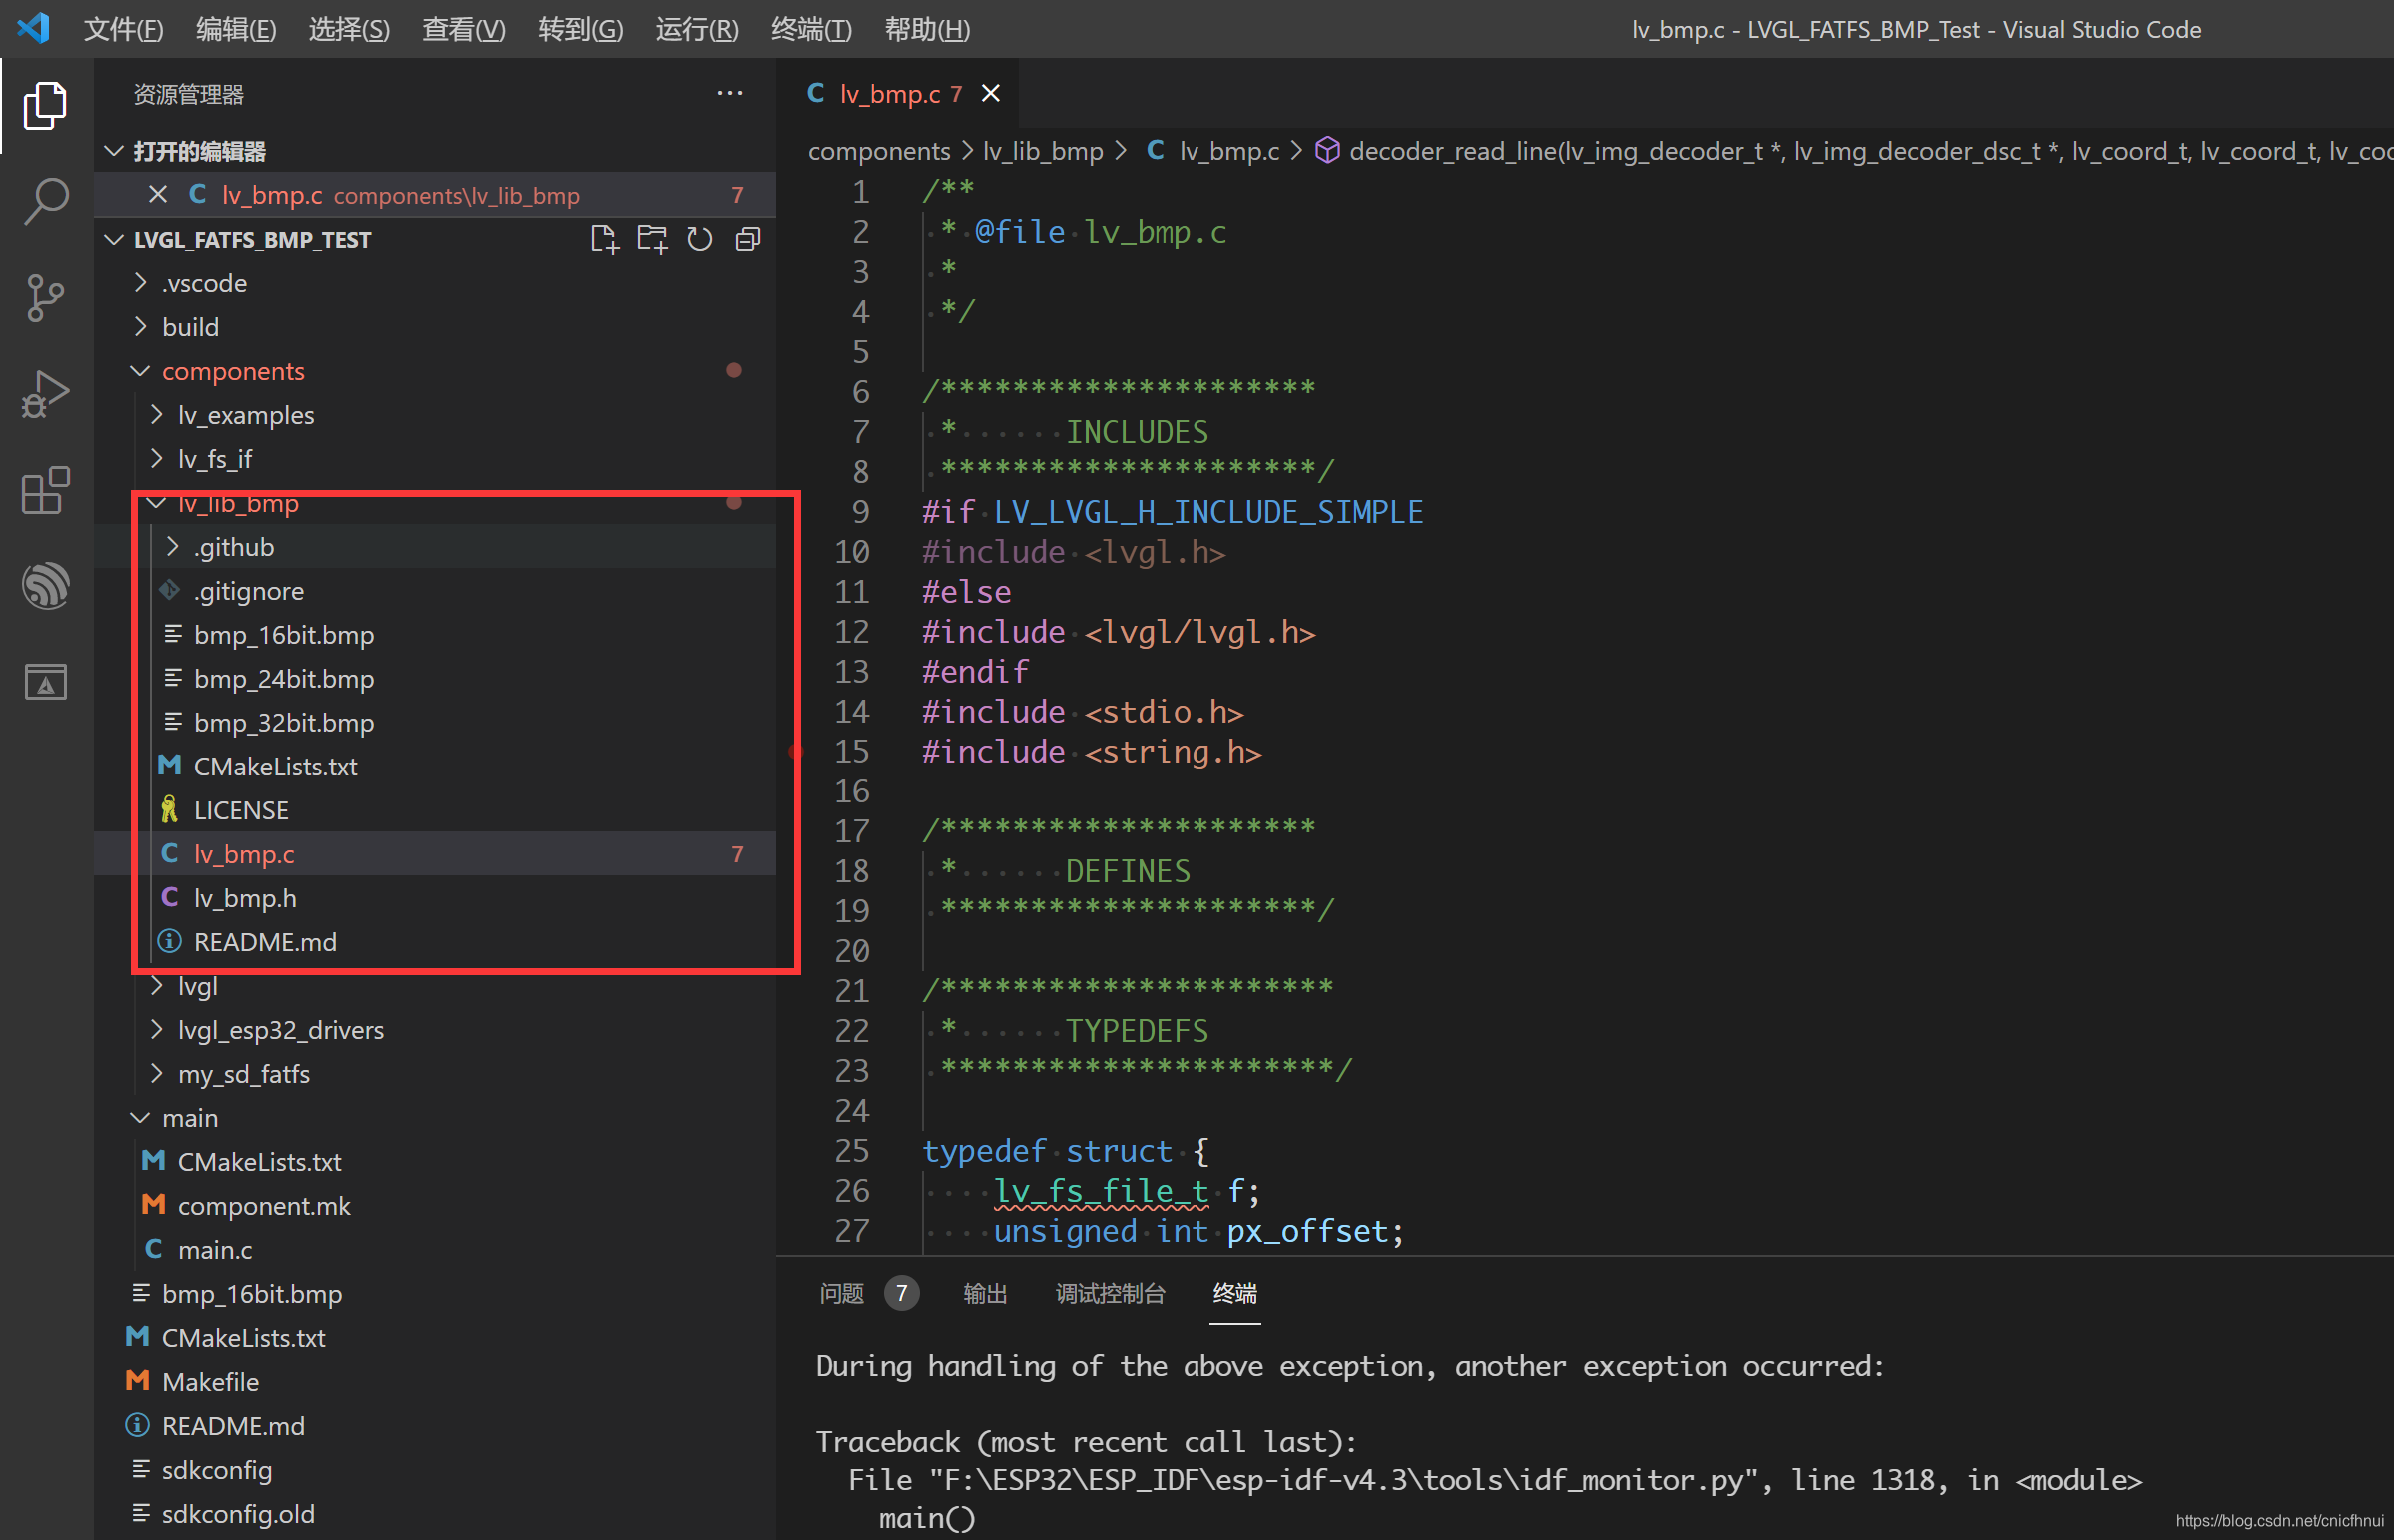2394x1540 pixels.
Task: Open the Search view
Action: [x=45, y=201]
